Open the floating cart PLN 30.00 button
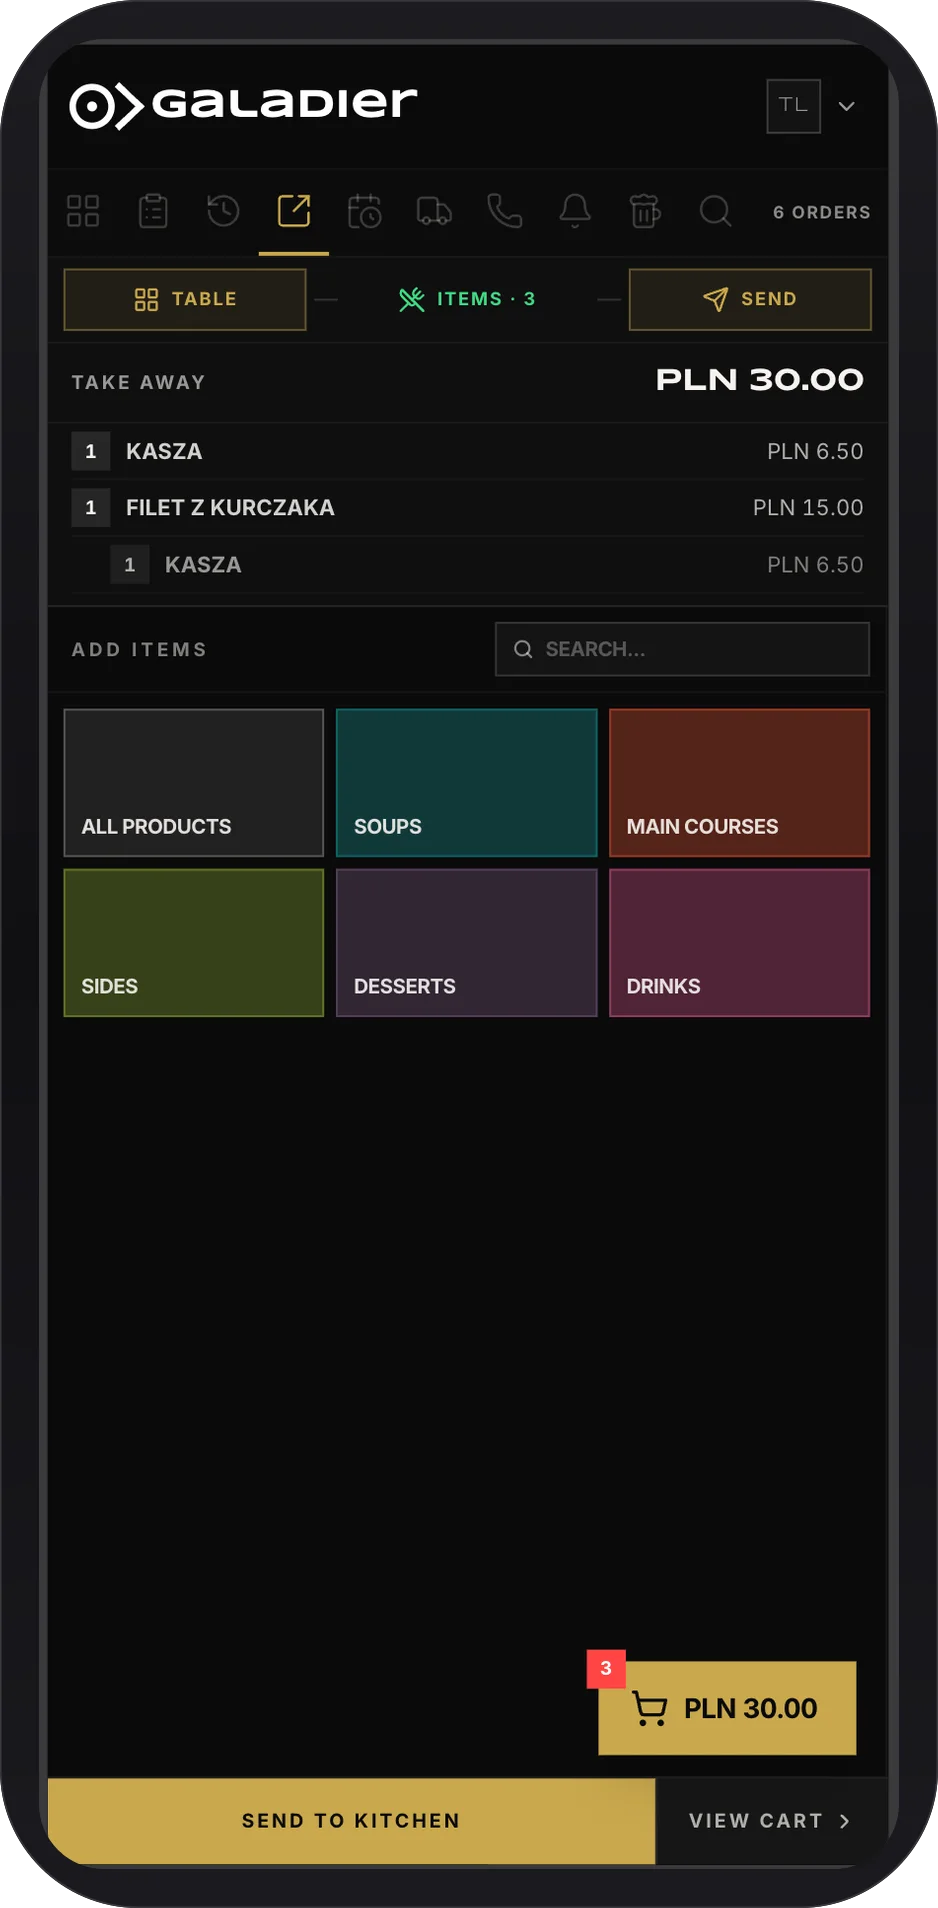 727,1708
